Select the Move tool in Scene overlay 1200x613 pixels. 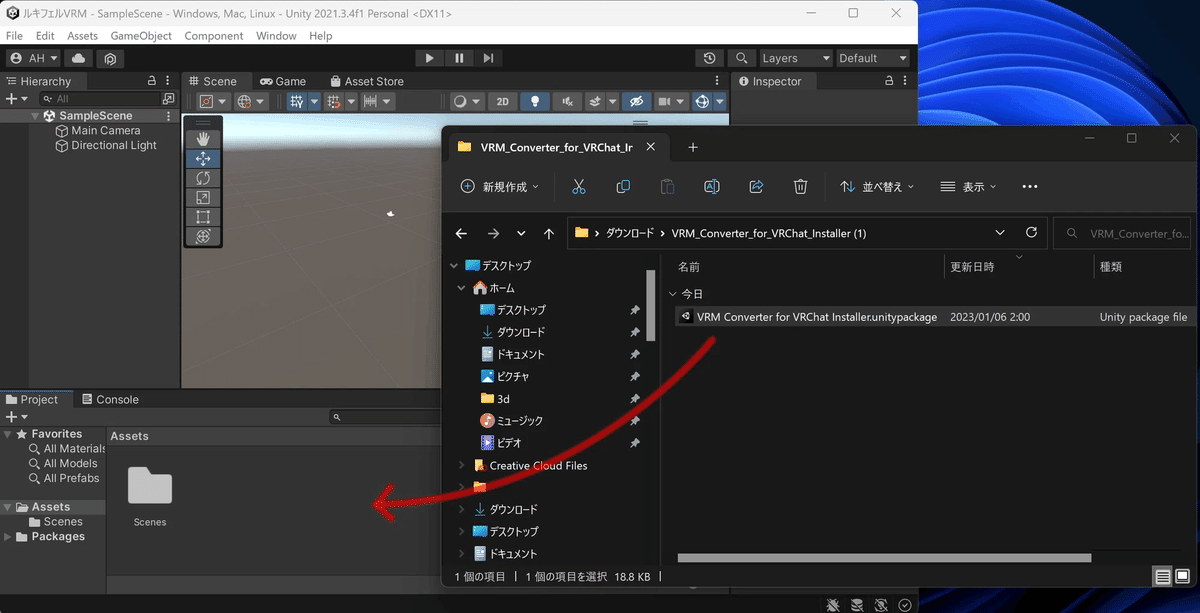(203, 158)
